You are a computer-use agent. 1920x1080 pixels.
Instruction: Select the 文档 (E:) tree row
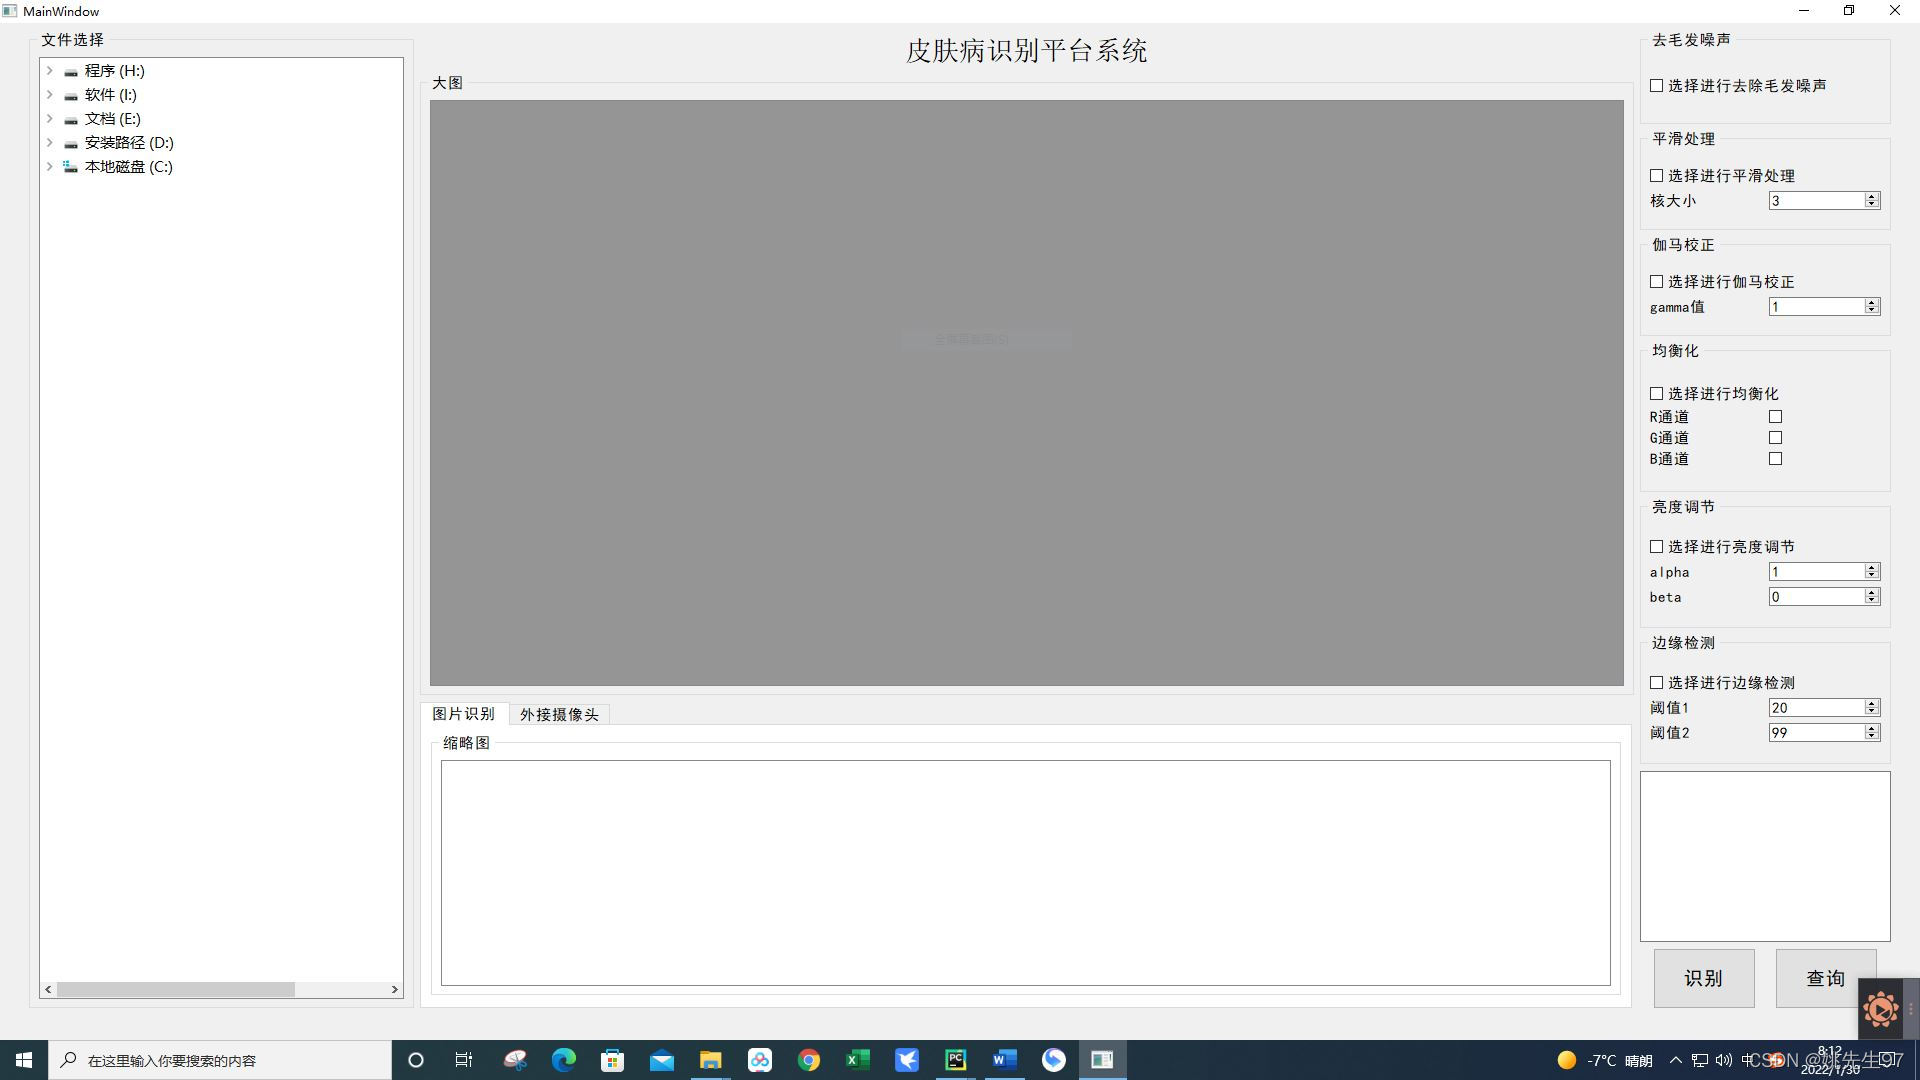(112, 119)
